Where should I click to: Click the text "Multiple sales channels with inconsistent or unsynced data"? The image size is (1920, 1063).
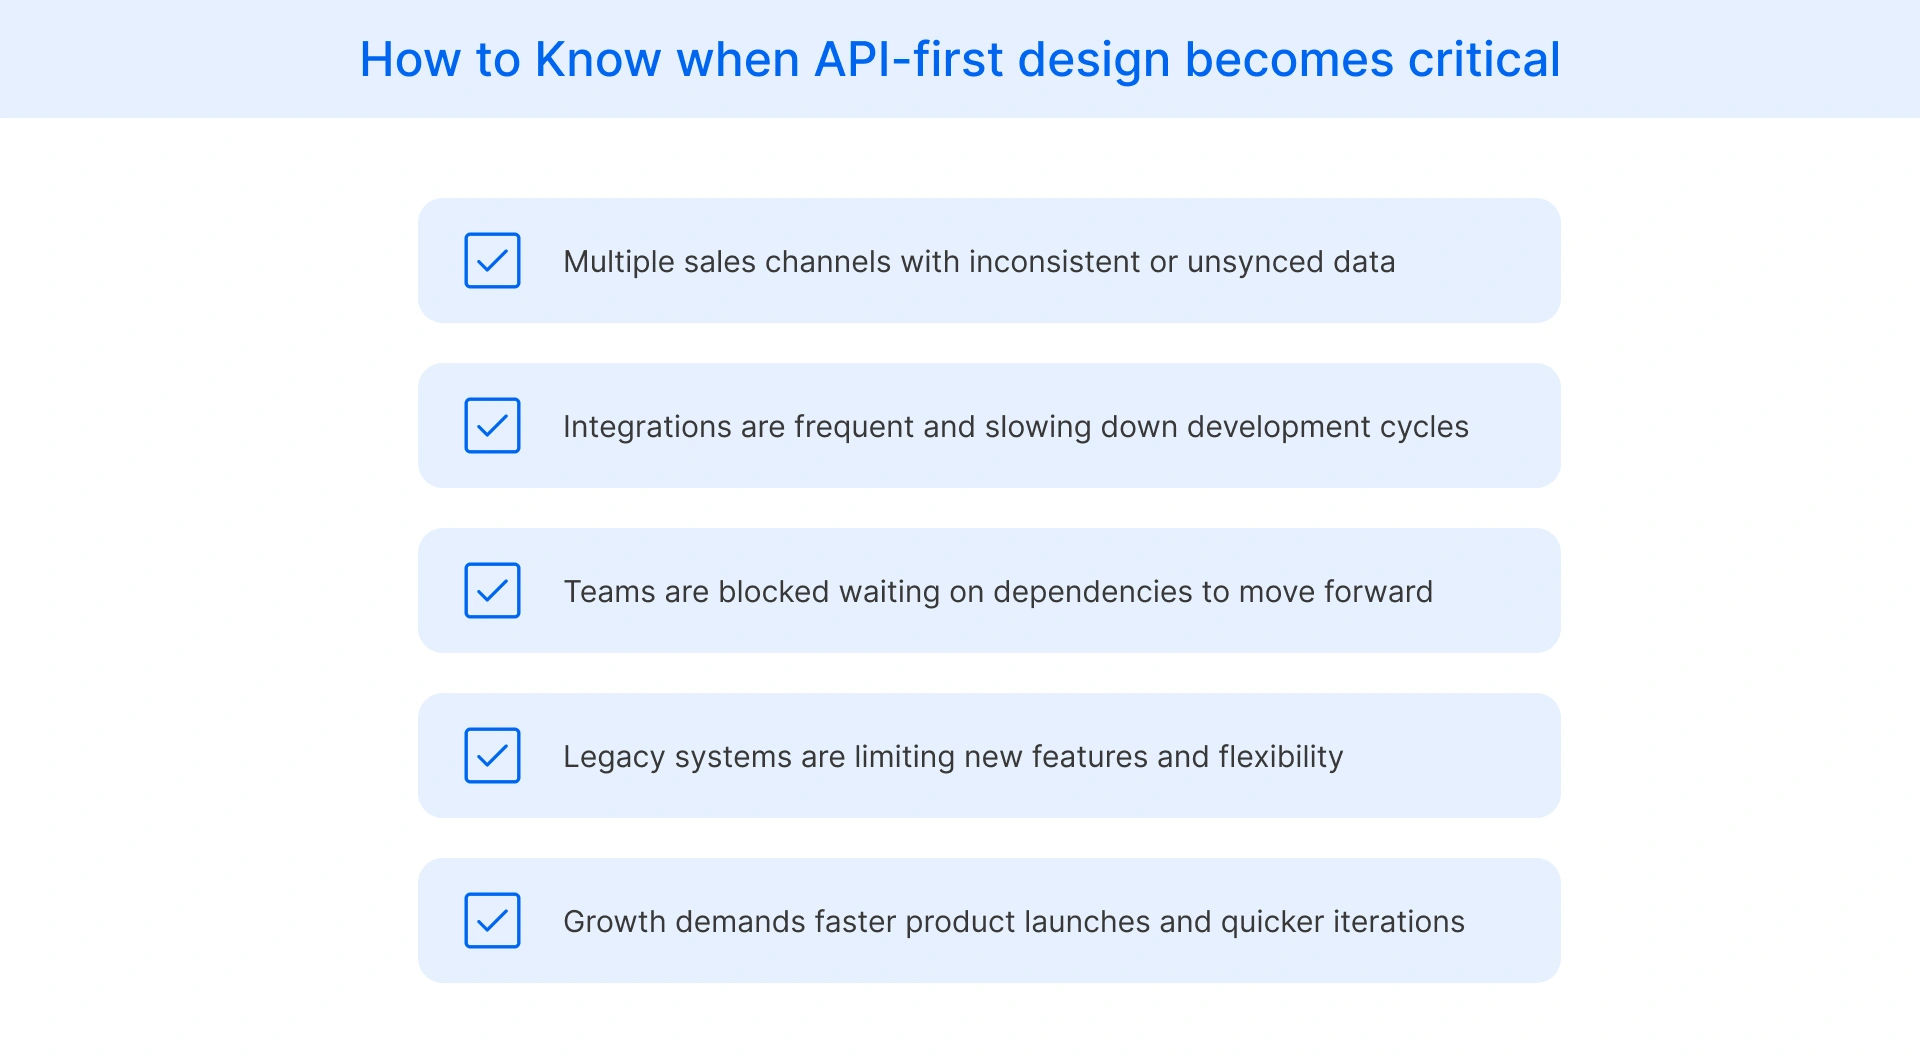tap(980, 262)
